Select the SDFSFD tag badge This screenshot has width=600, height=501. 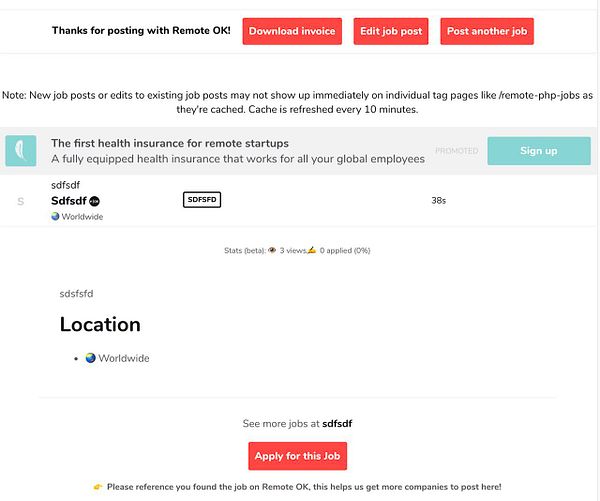[x=202, y=200]
